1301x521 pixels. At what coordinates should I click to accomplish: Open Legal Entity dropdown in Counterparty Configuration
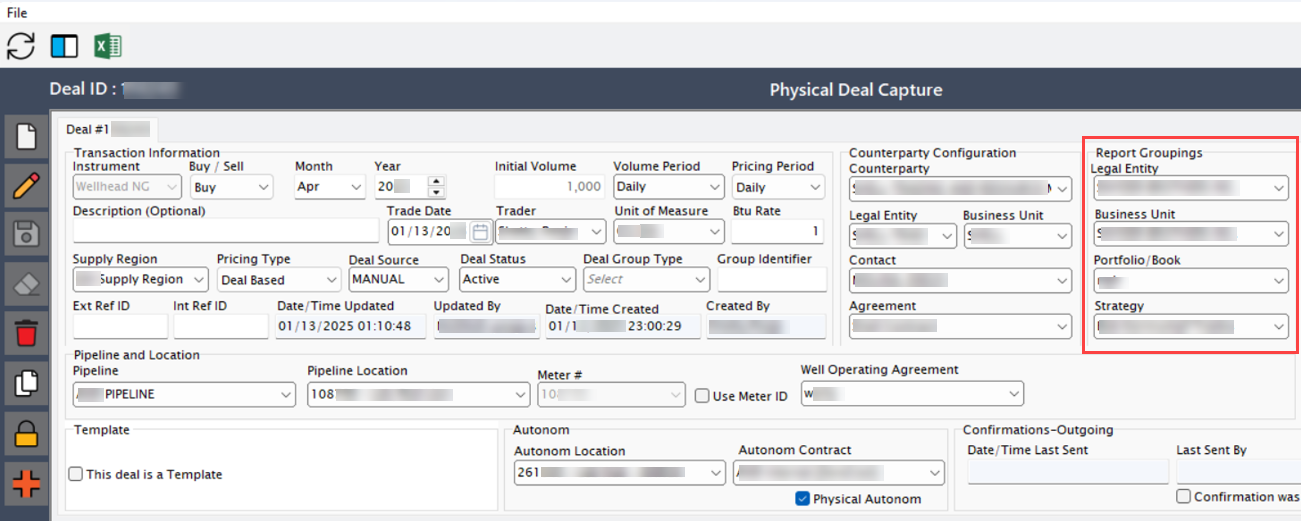point(903,236)
